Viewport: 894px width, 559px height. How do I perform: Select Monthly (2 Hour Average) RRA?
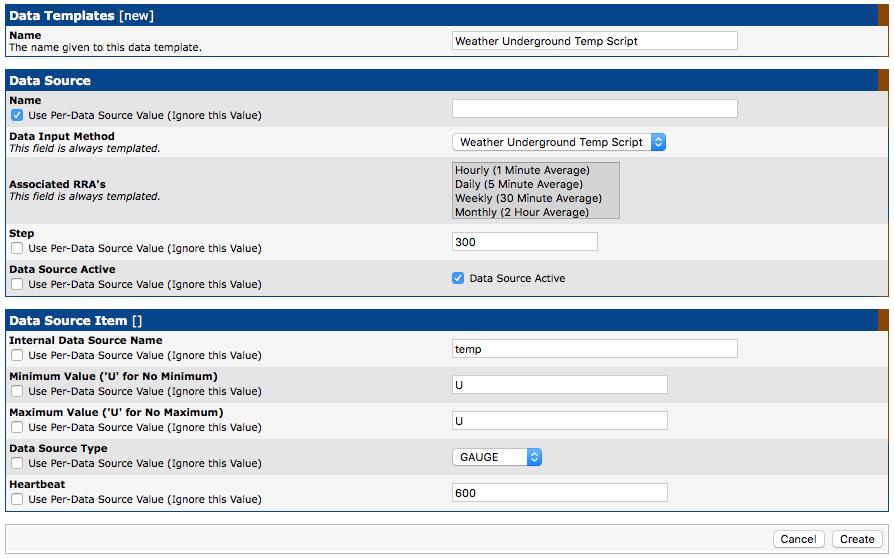click(521, 212)
